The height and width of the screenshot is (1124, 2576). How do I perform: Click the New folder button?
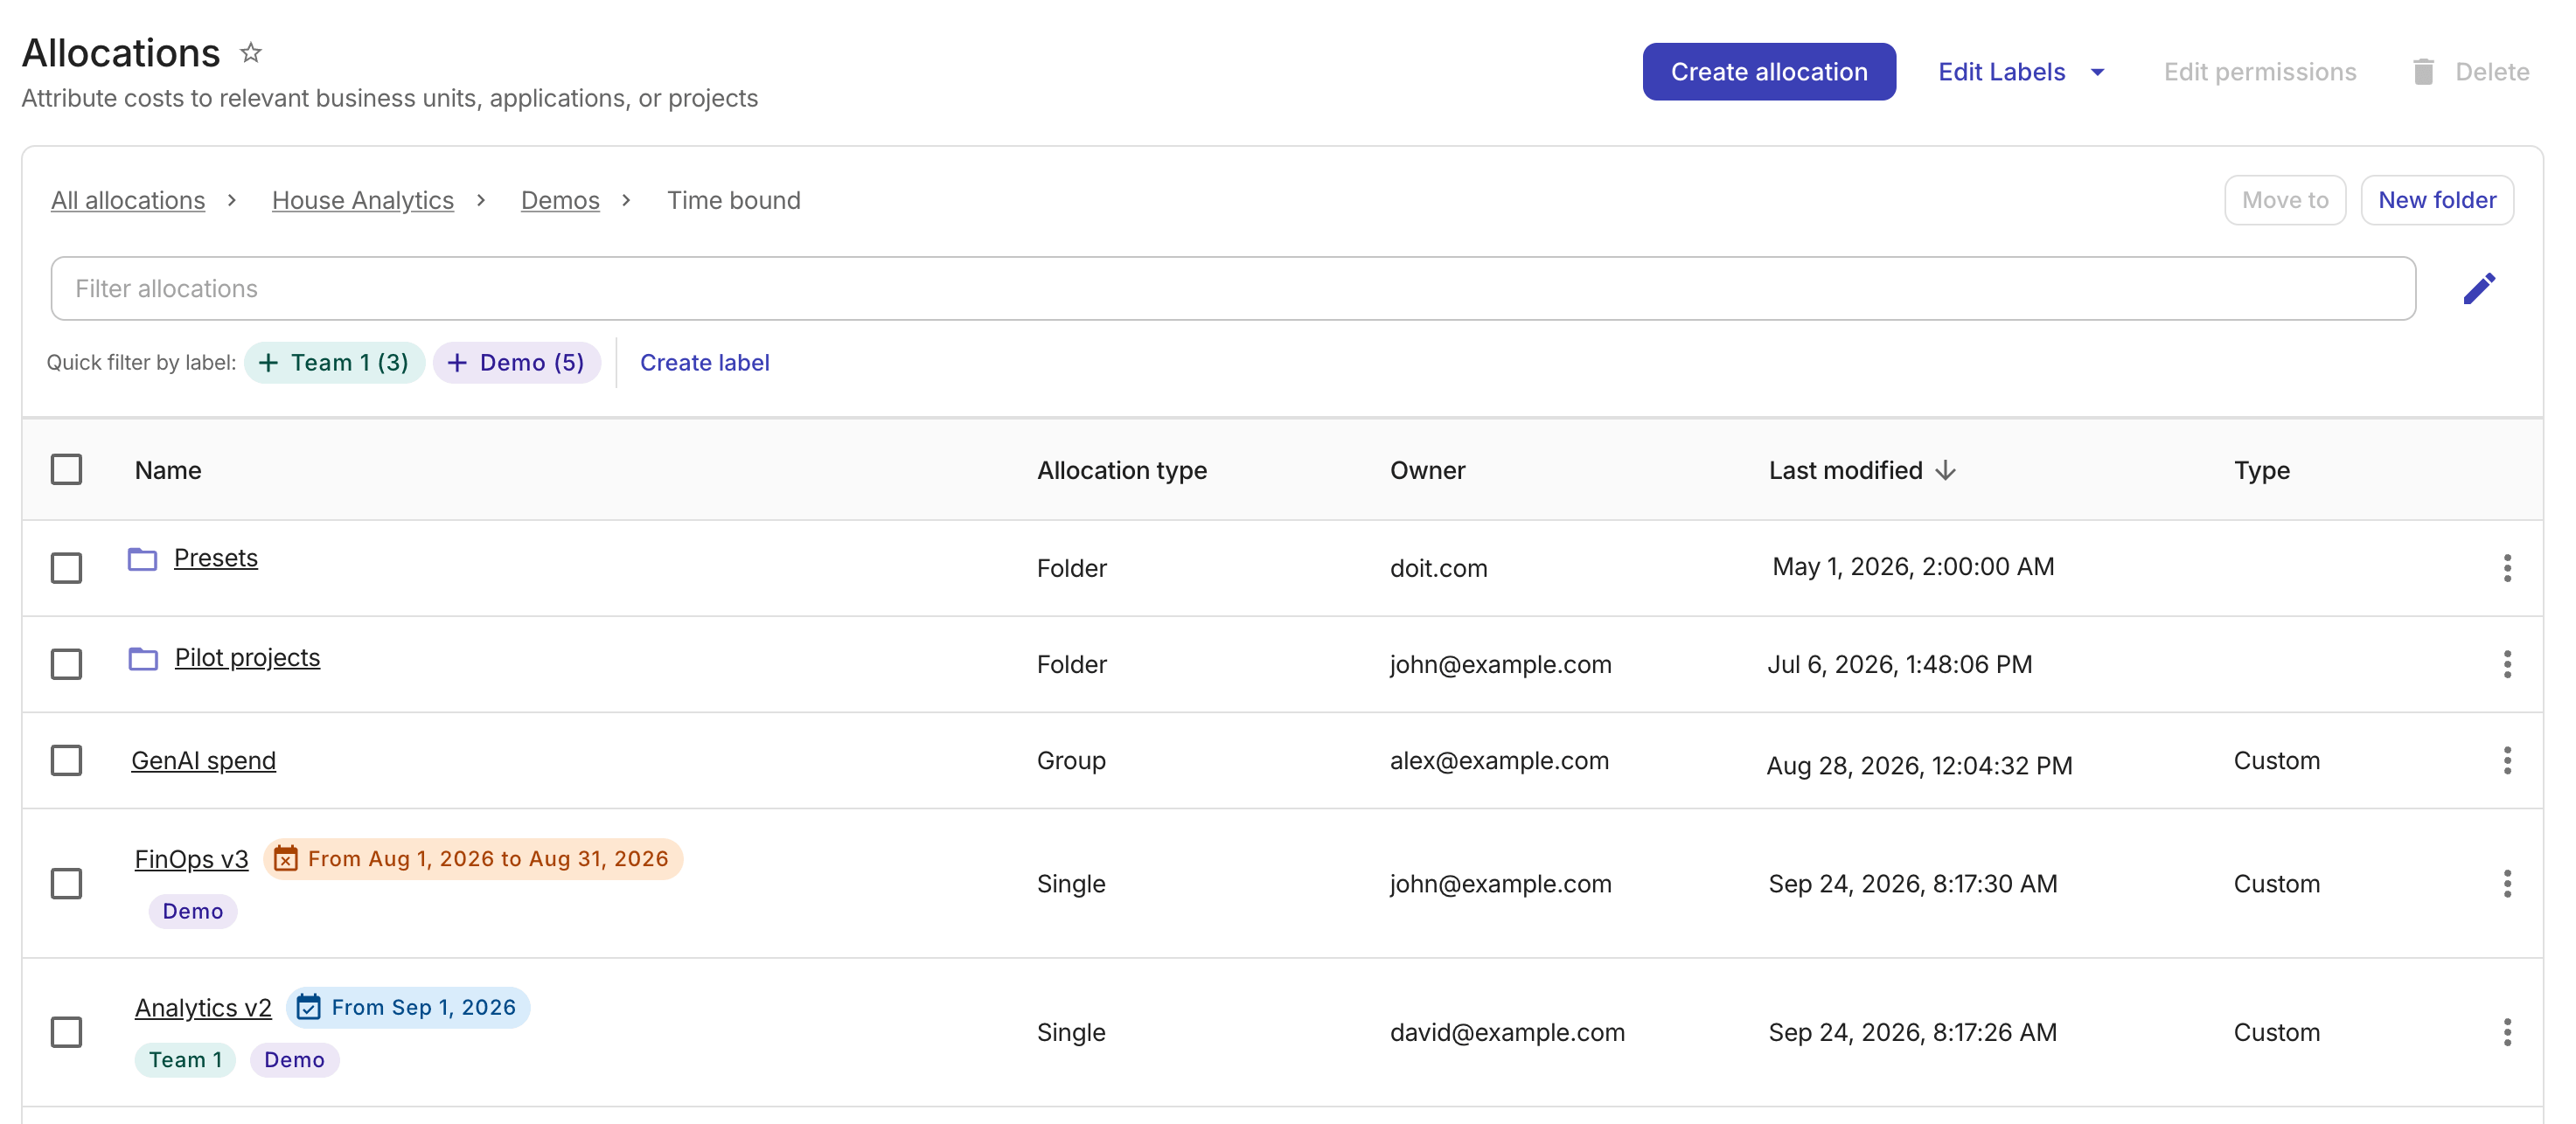click(2437, 200)
